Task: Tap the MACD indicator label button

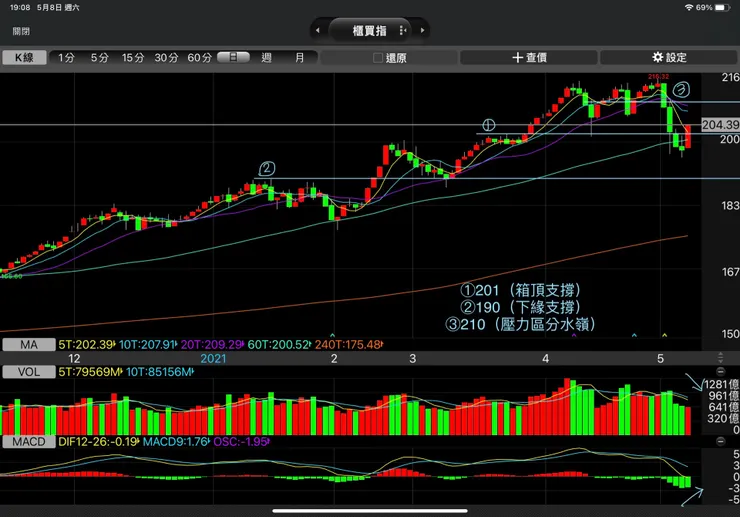Action: pyautogui.click(x=29, y=442)
